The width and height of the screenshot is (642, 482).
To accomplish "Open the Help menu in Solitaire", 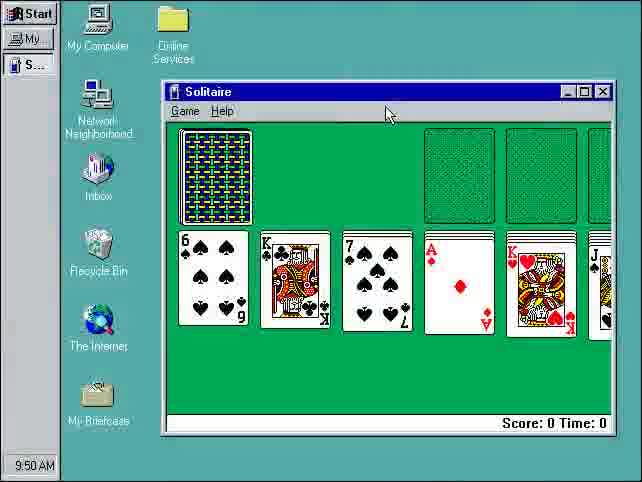I will (222, 111).
